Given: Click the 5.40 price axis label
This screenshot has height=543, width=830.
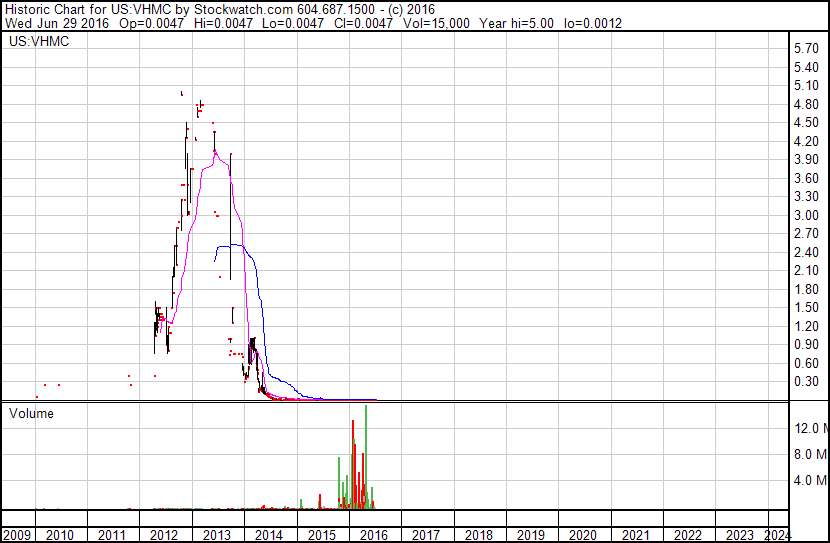Looking at the screenshot, I should [806, 67].
